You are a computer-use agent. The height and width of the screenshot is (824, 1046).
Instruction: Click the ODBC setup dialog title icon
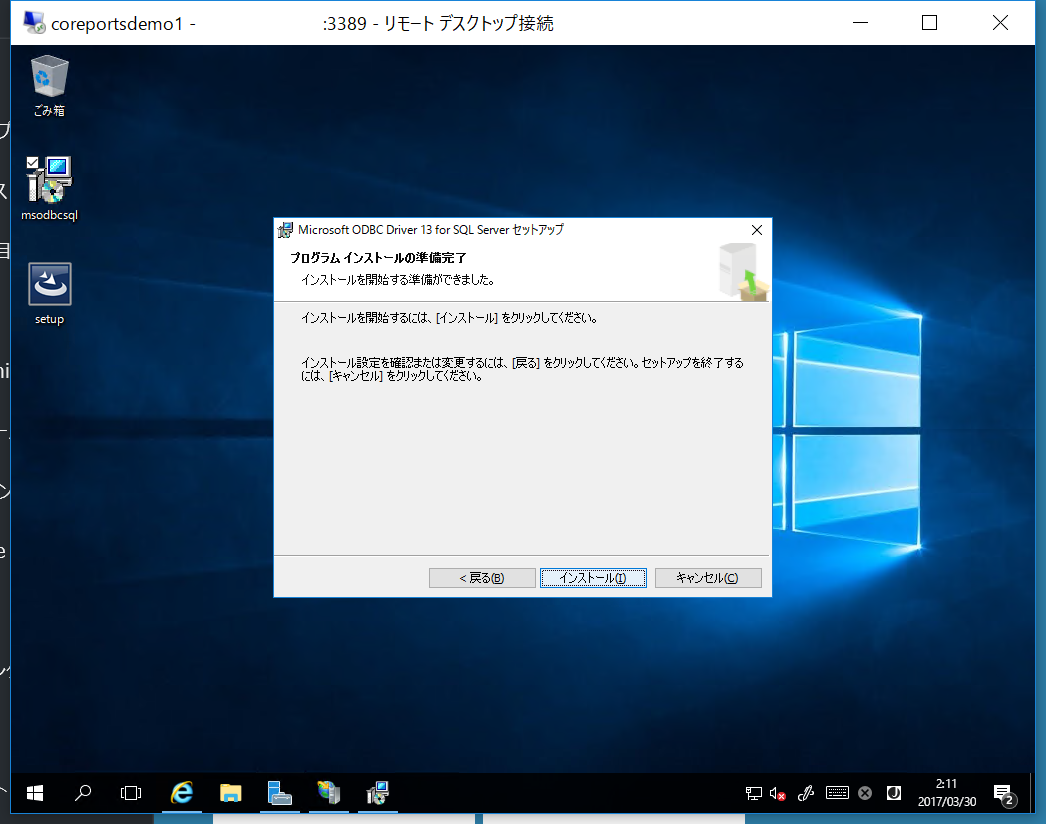pyautogui.click(x=286, y=230)
